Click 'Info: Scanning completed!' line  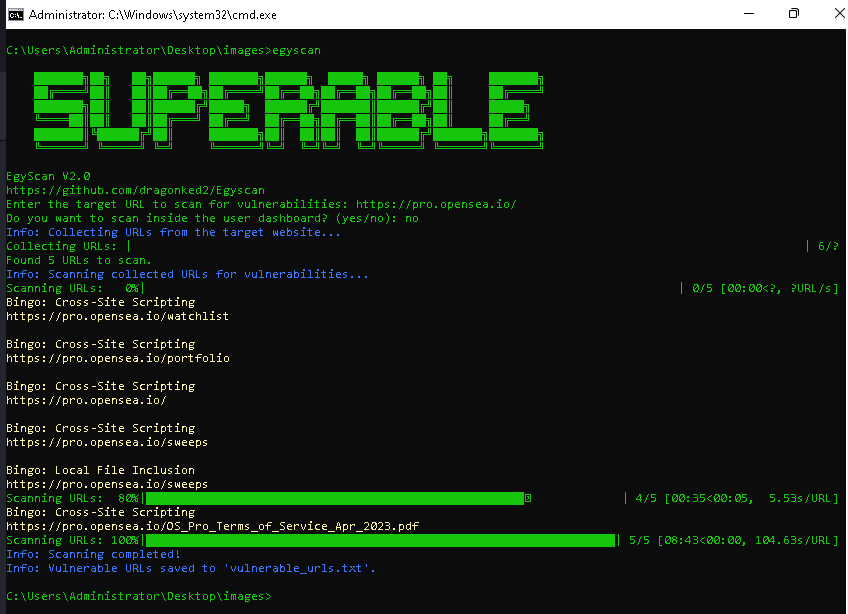pos(93,555)
